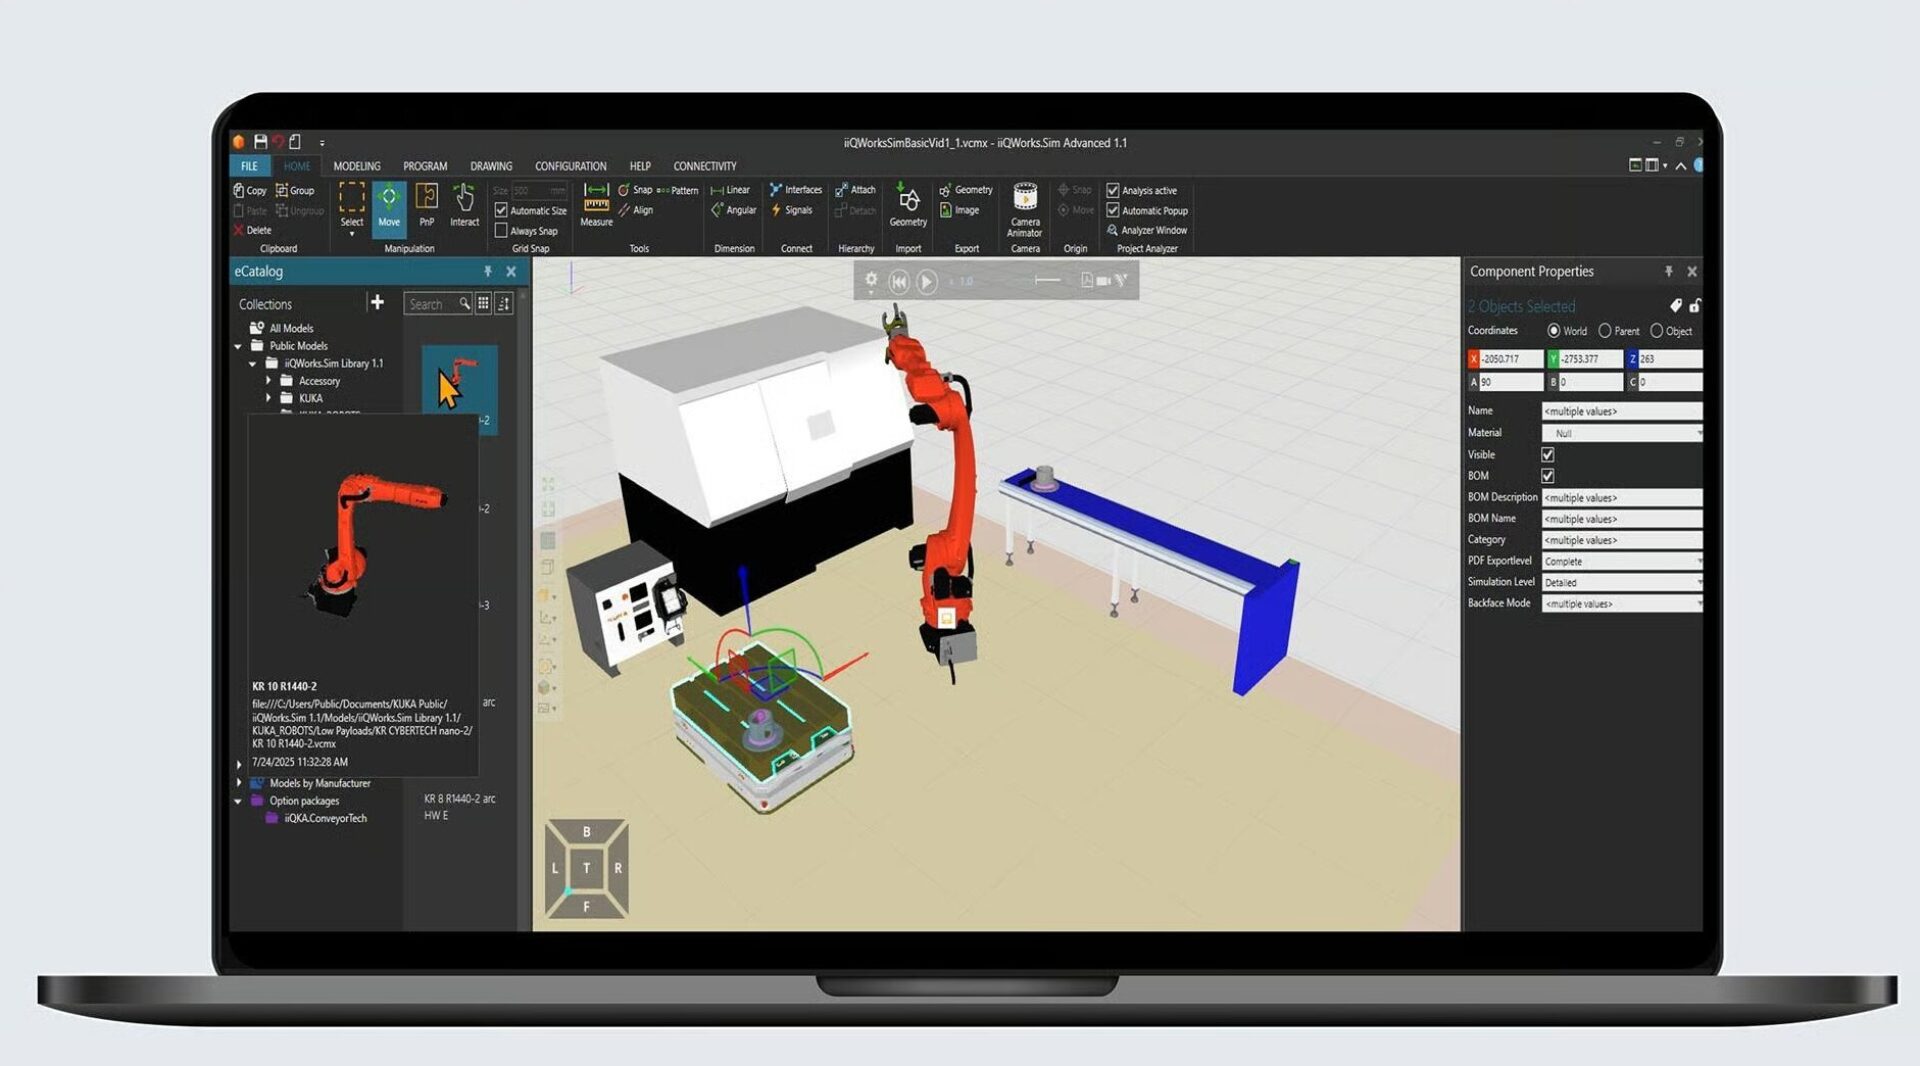
Task: Expand the KUKA folder in eCatalog
Action: click(268, 398)
